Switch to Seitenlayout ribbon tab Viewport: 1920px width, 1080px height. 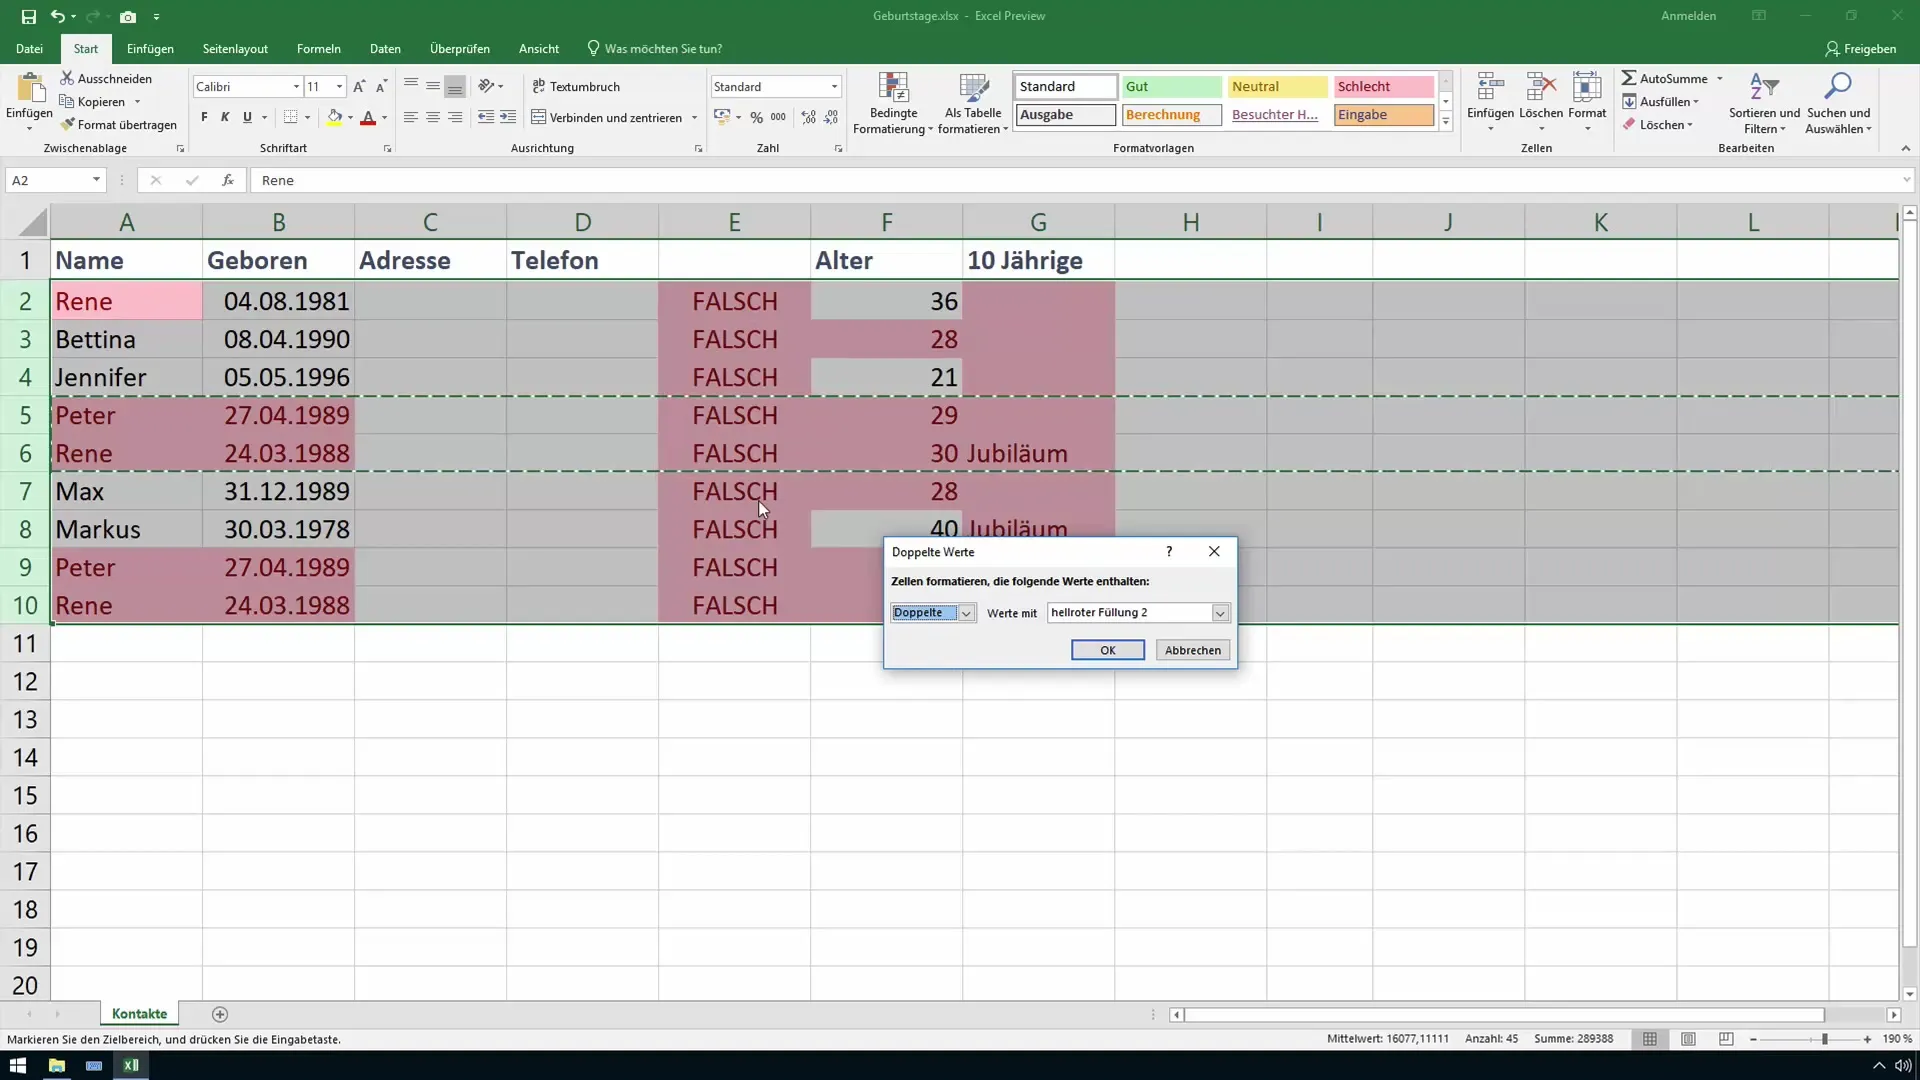tap(235, 48)
